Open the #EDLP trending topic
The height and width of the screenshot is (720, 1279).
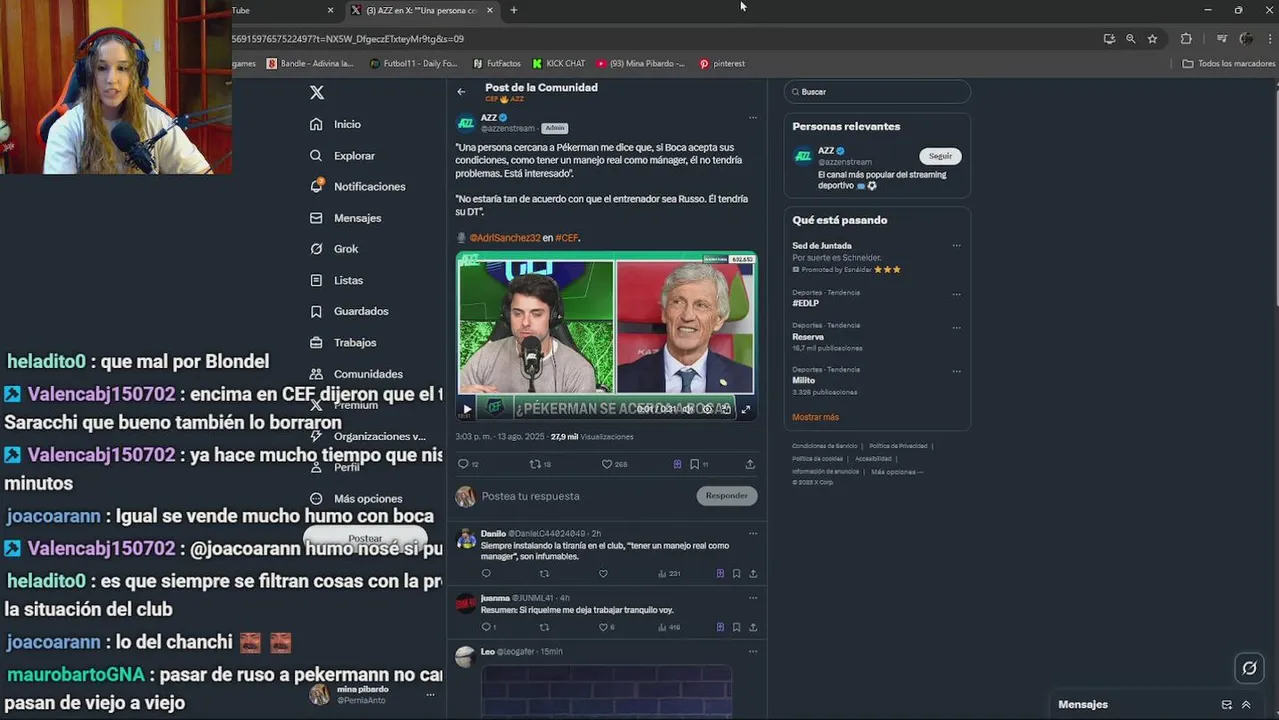(805, 303)
